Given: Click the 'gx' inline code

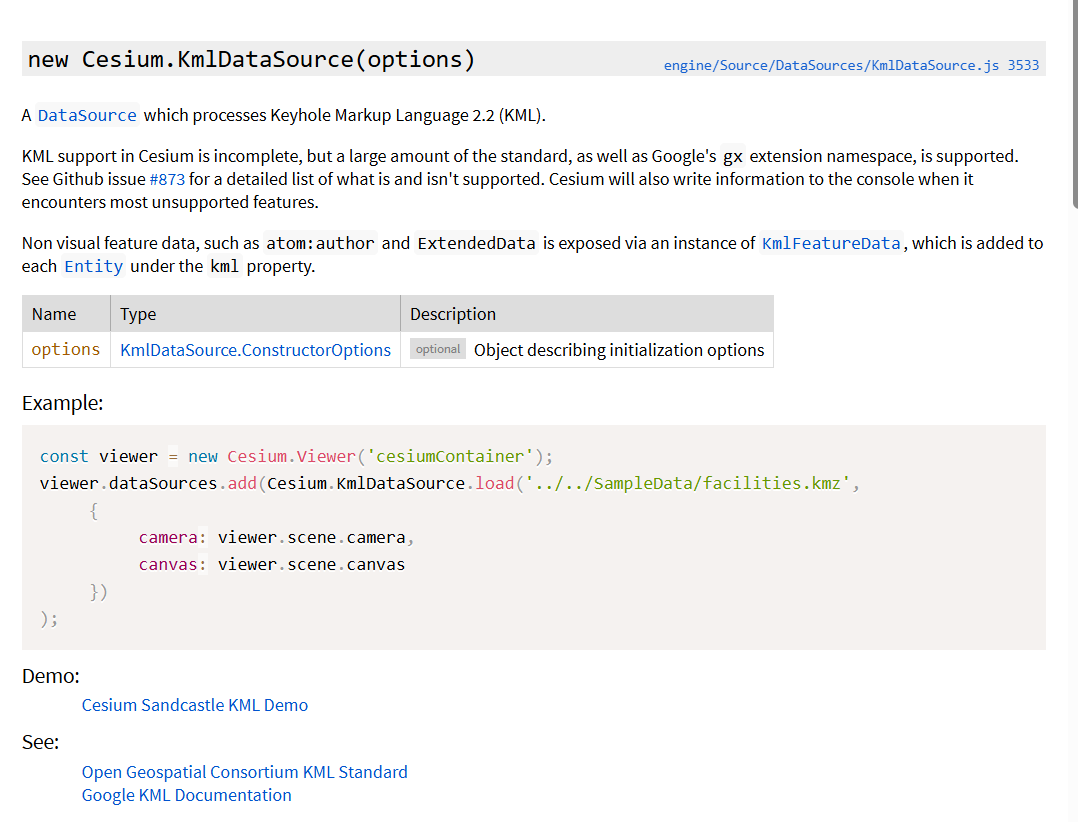Looking at the screenshot, I should [733, 157].
